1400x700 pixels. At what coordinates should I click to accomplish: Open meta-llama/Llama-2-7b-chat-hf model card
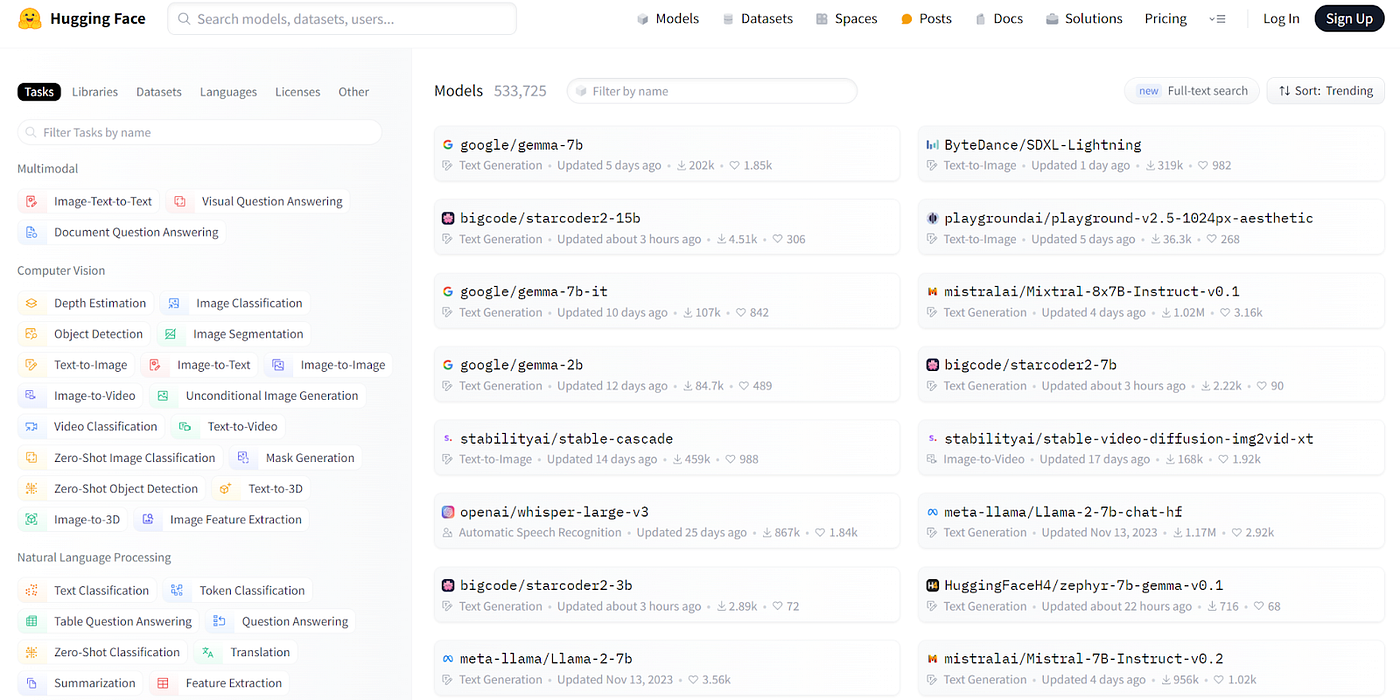point(1151,521)
